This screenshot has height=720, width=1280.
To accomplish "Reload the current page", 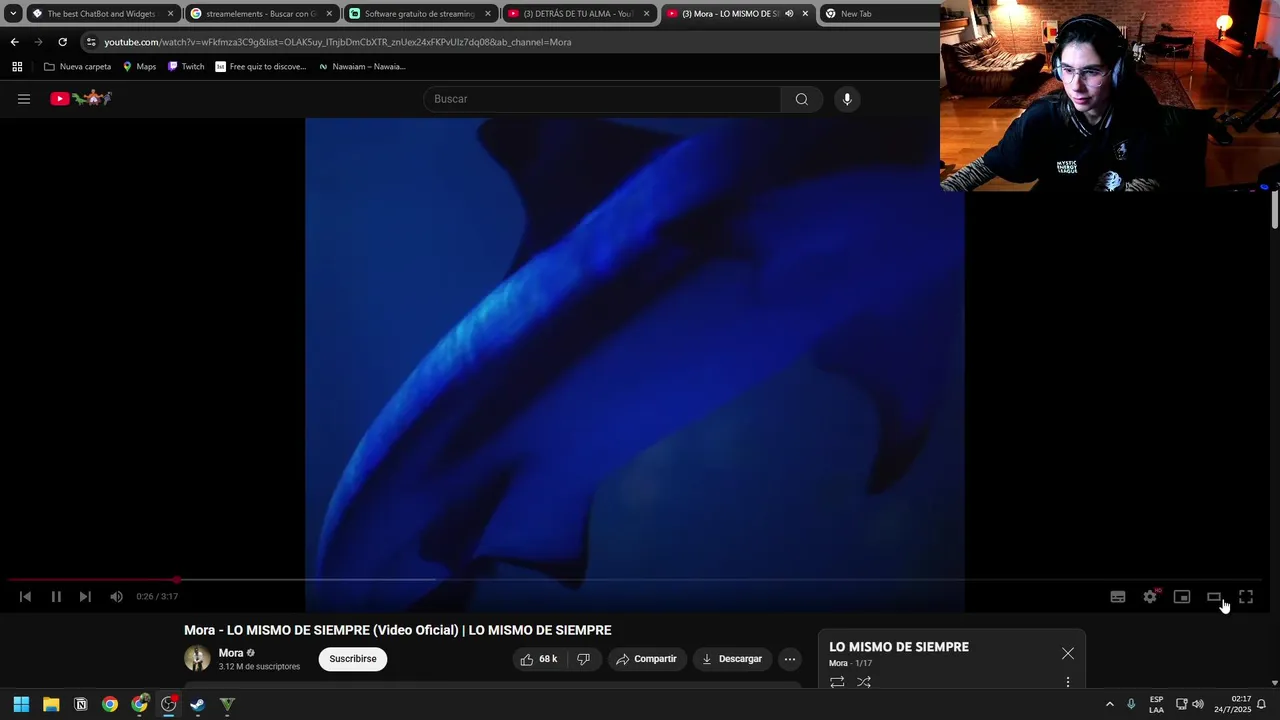I will 62,42.
